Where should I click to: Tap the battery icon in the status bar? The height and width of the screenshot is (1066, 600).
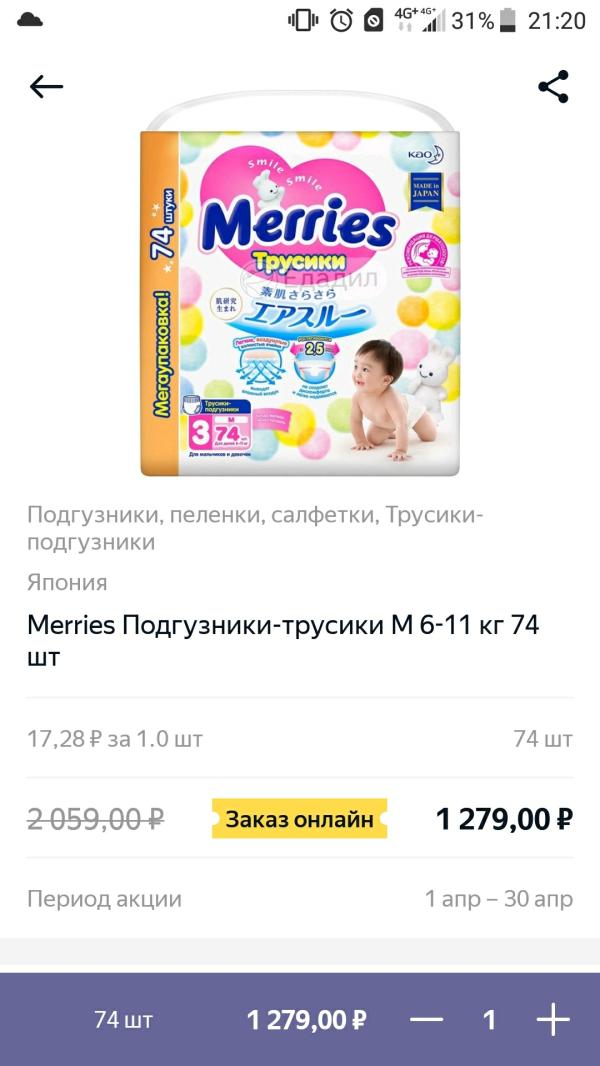(508, 20)
